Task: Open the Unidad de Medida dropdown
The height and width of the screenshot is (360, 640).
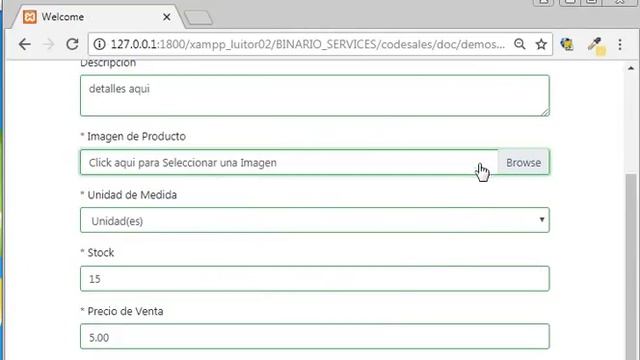Action: [x=315, y=220]
